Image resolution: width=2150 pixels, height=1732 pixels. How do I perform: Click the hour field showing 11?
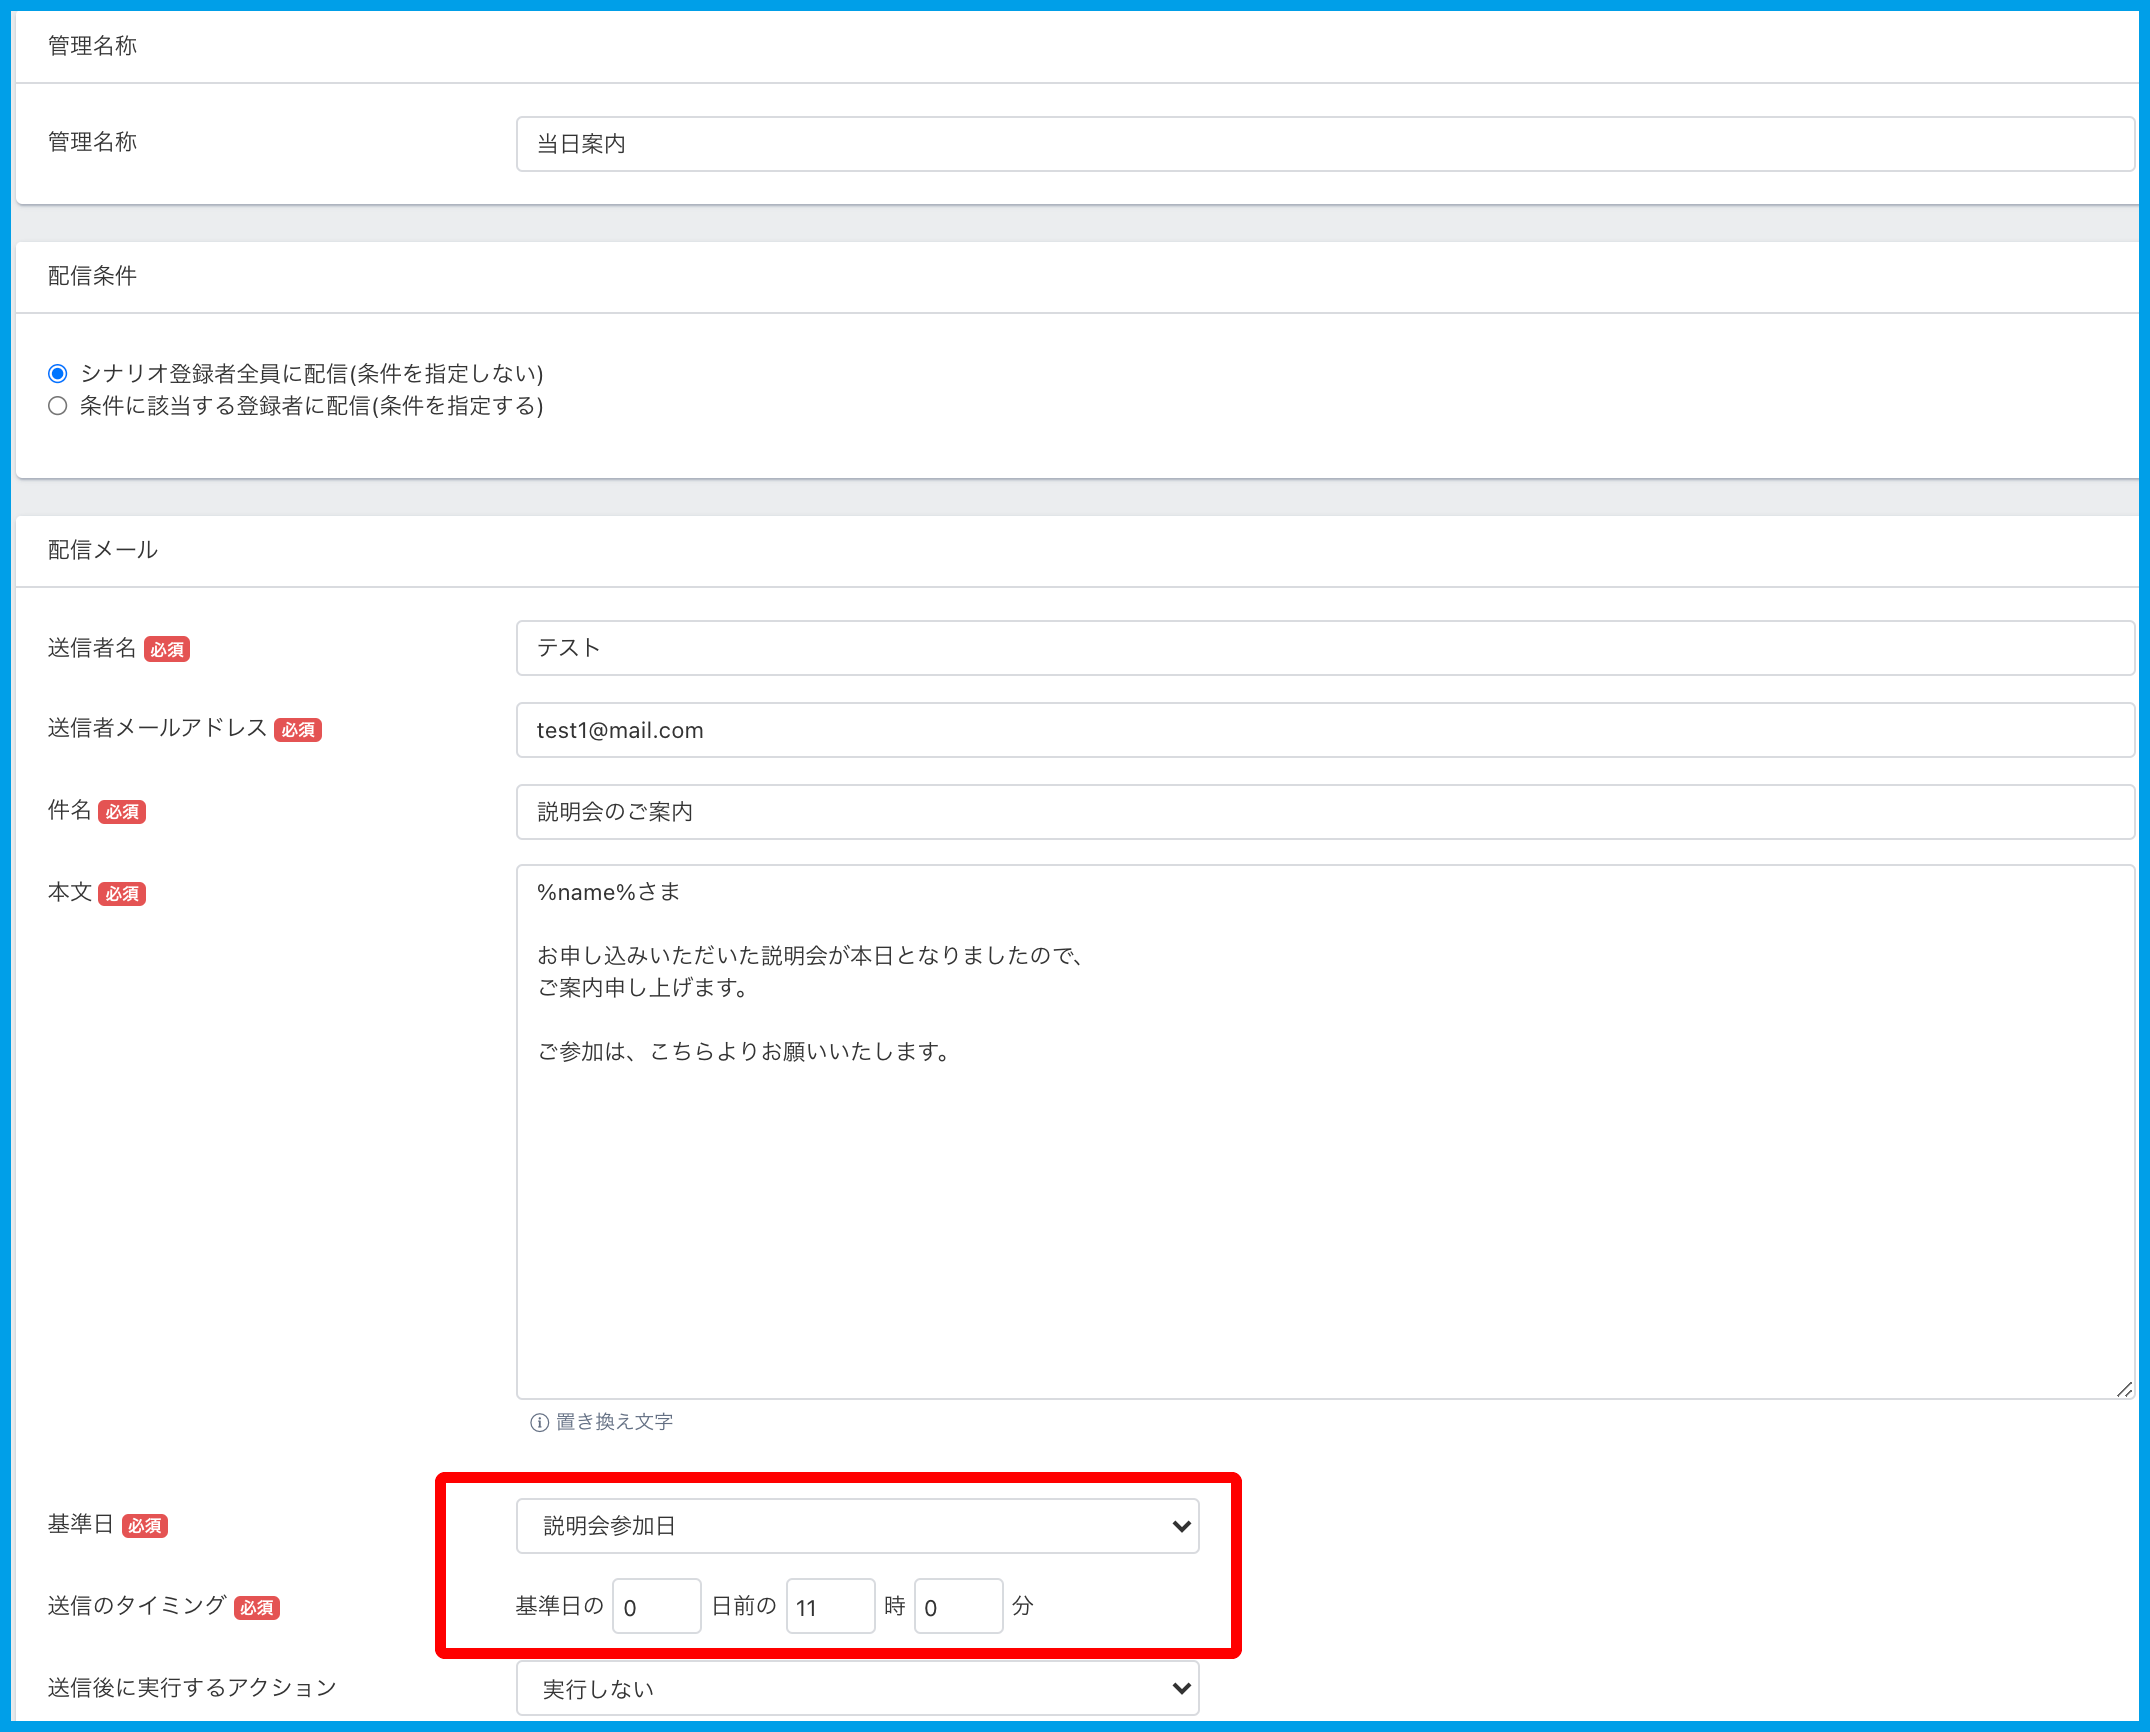pos(830,1607)
